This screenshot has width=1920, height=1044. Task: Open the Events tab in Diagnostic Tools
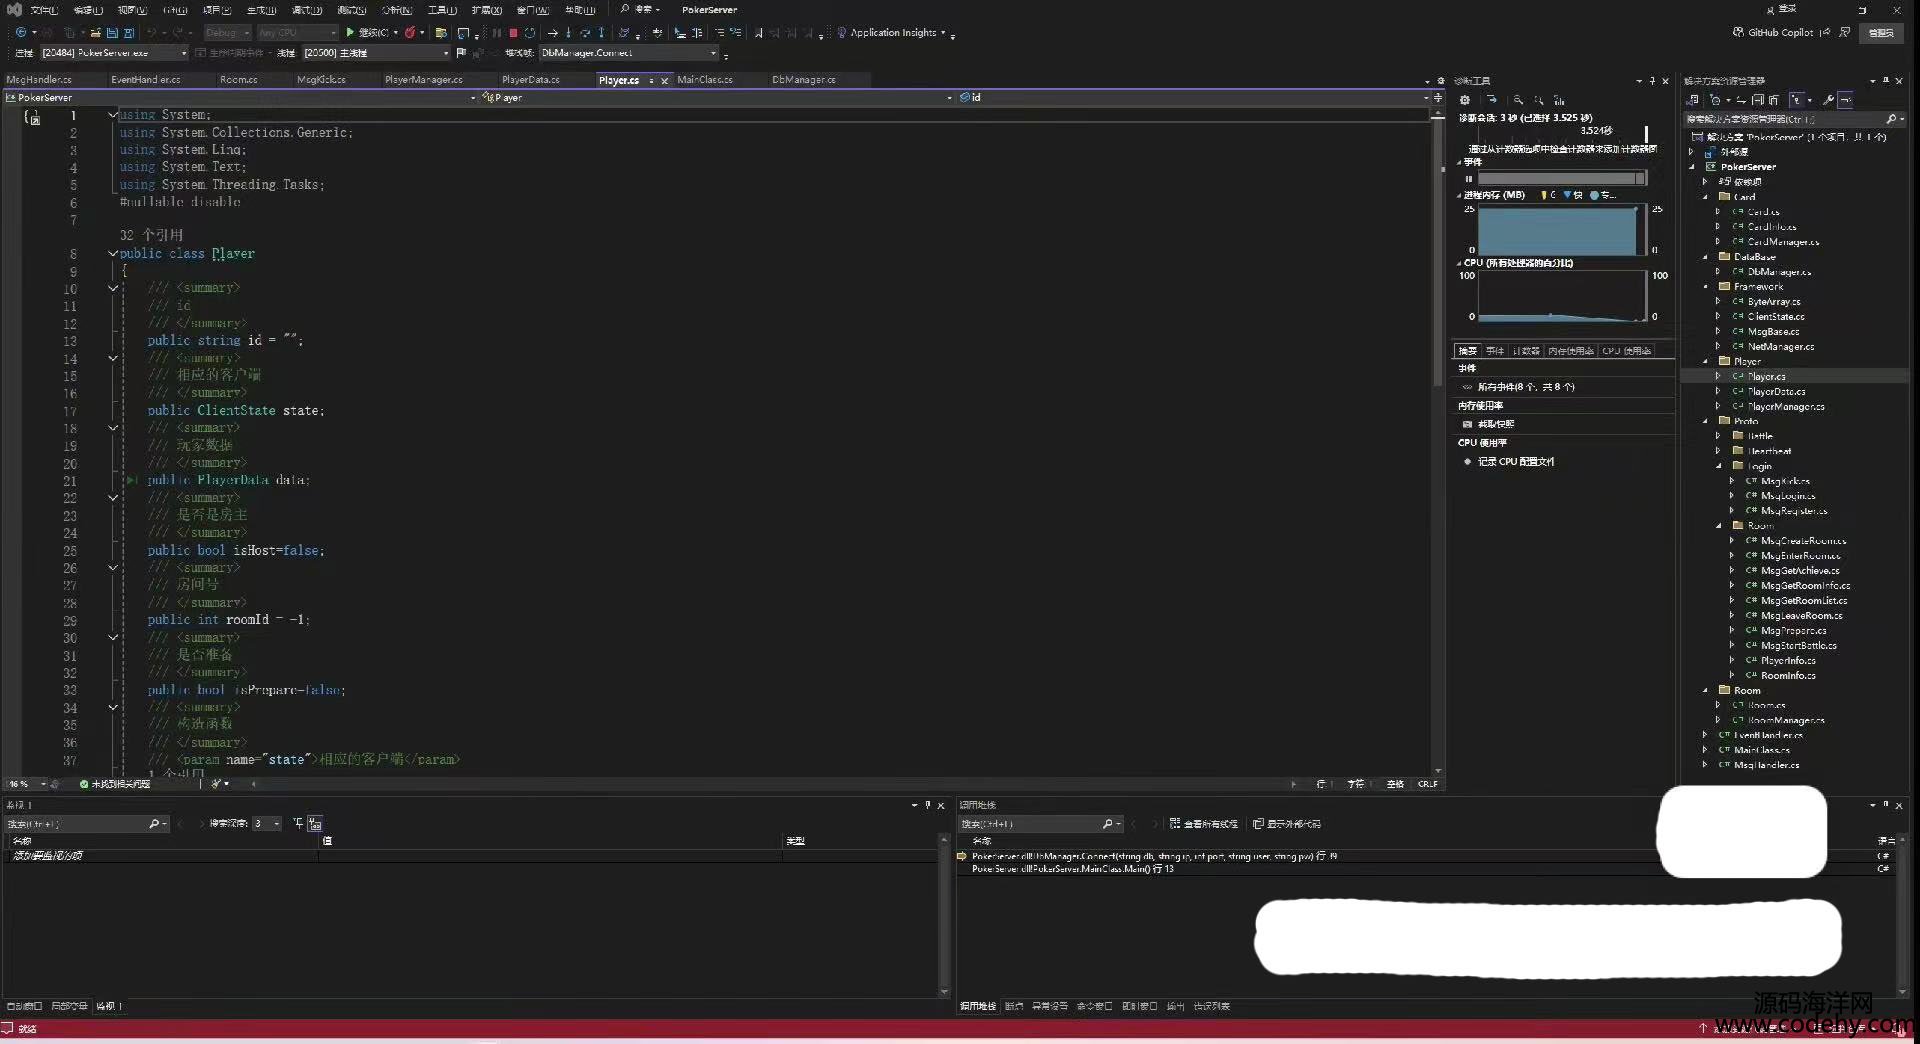pyautogui.click(x=1495, y=351)
